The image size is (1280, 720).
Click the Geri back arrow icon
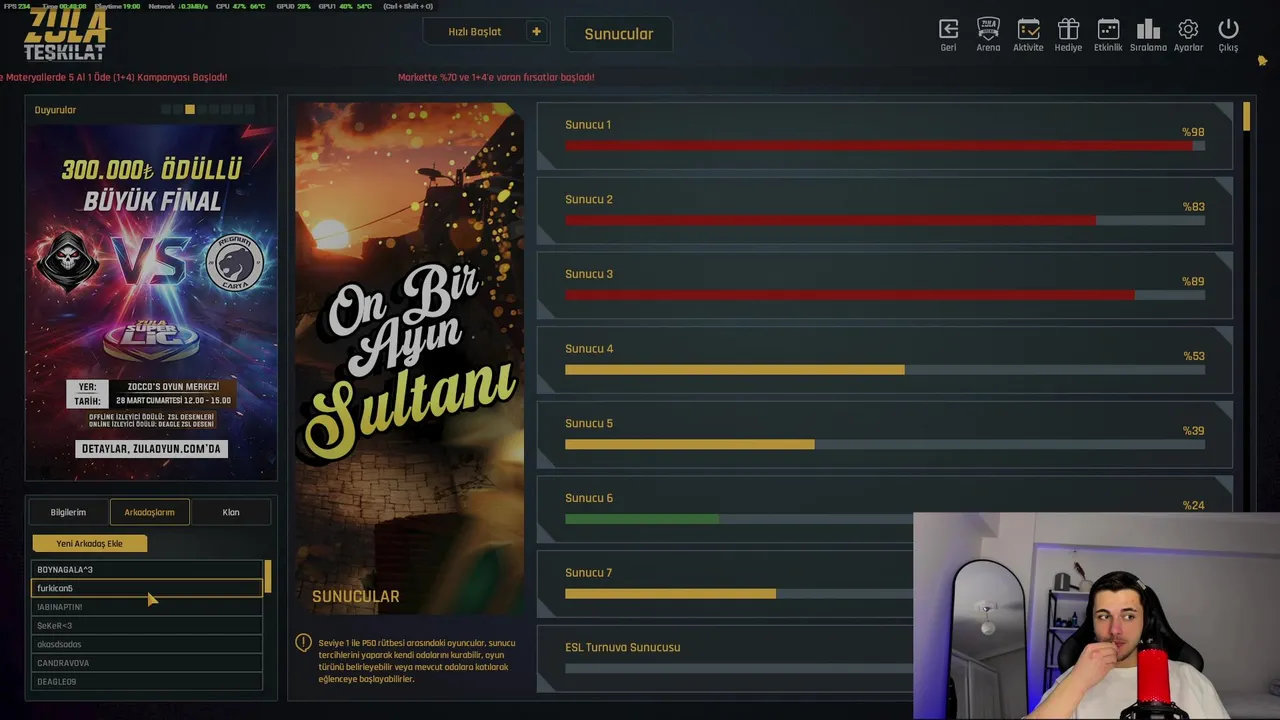(948, 29)
